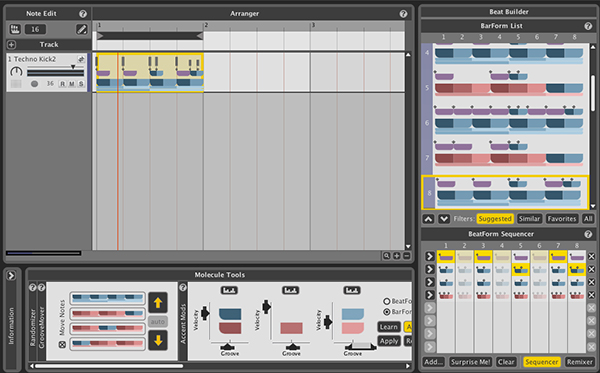Toggle the Similar filter
This screenshot has width=600, height=373.
click(529, 219)
